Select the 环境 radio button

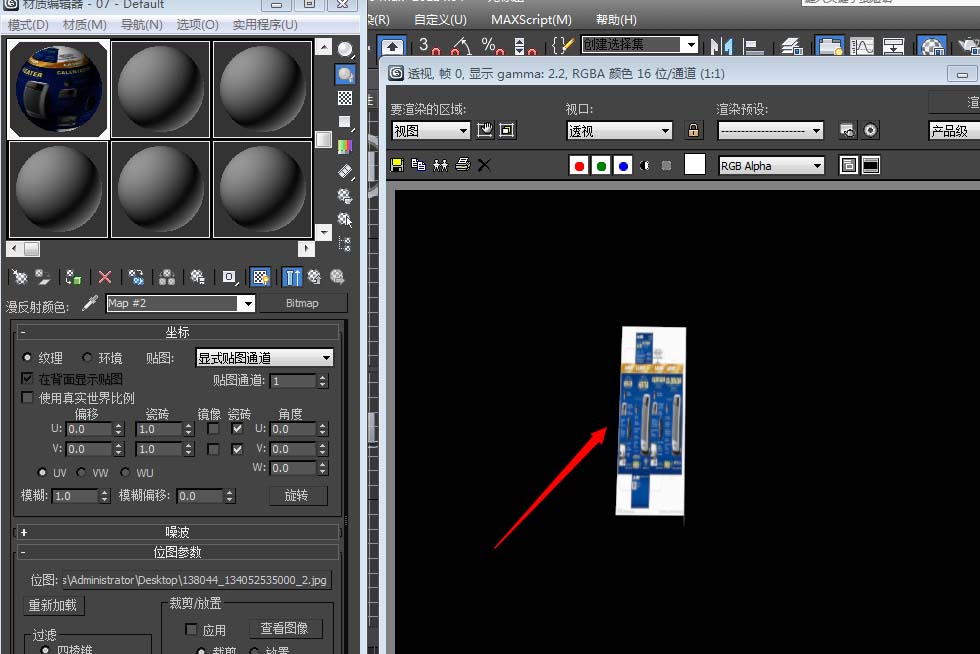[87, 358]
